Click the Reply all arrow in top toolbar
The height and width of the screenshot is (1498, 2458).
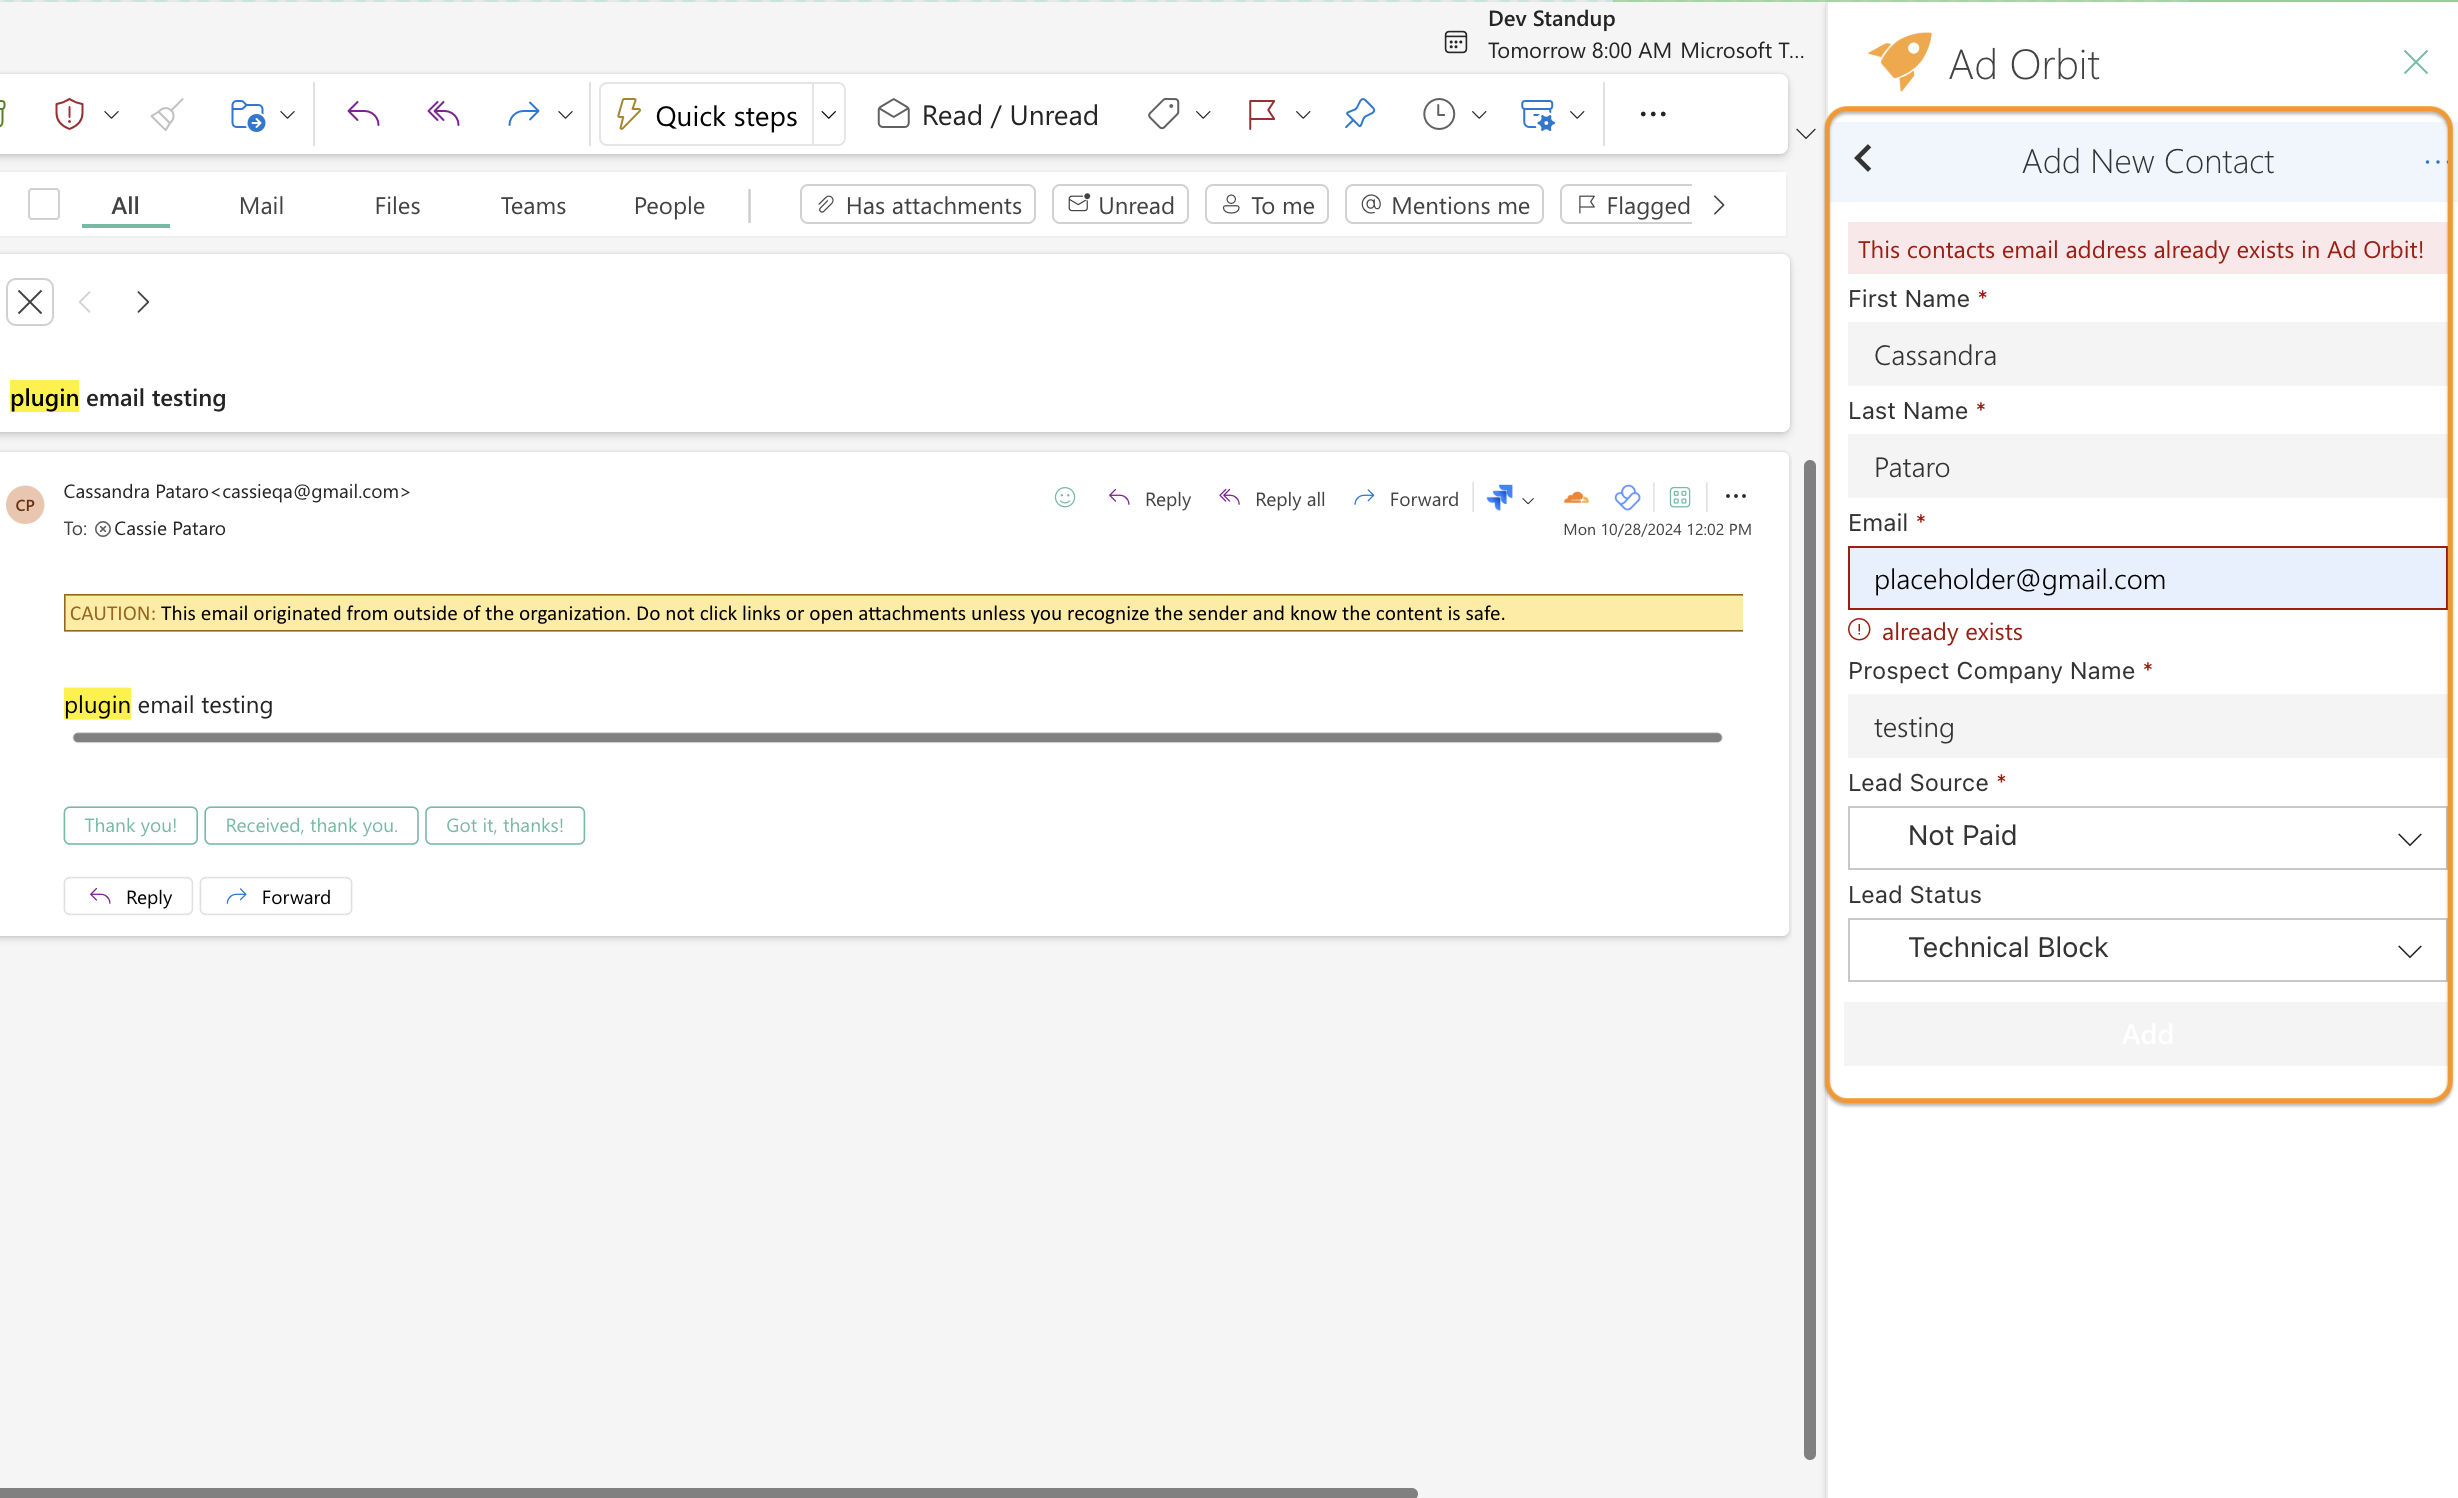(x=443, y=115)
